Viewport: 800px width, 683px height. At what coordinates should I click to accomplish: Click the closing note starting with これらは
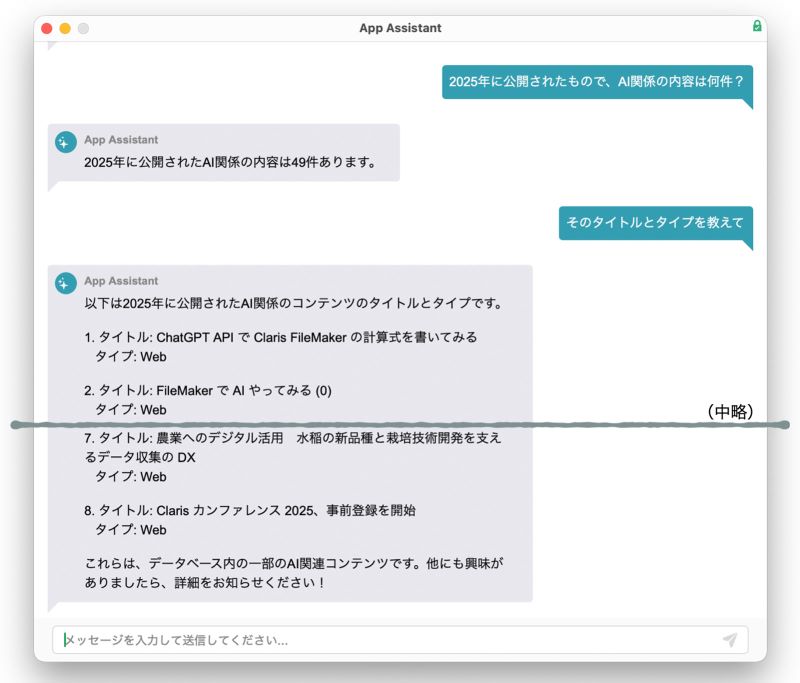293,572
